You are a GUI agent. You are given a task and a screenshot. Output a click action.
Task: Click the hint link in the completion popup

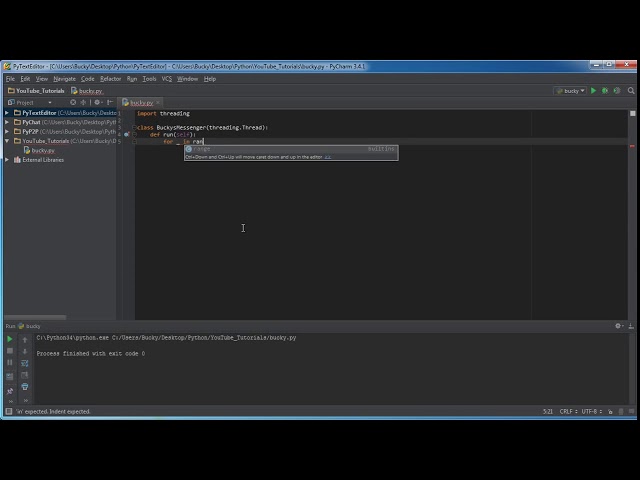[x=328, y=157]
